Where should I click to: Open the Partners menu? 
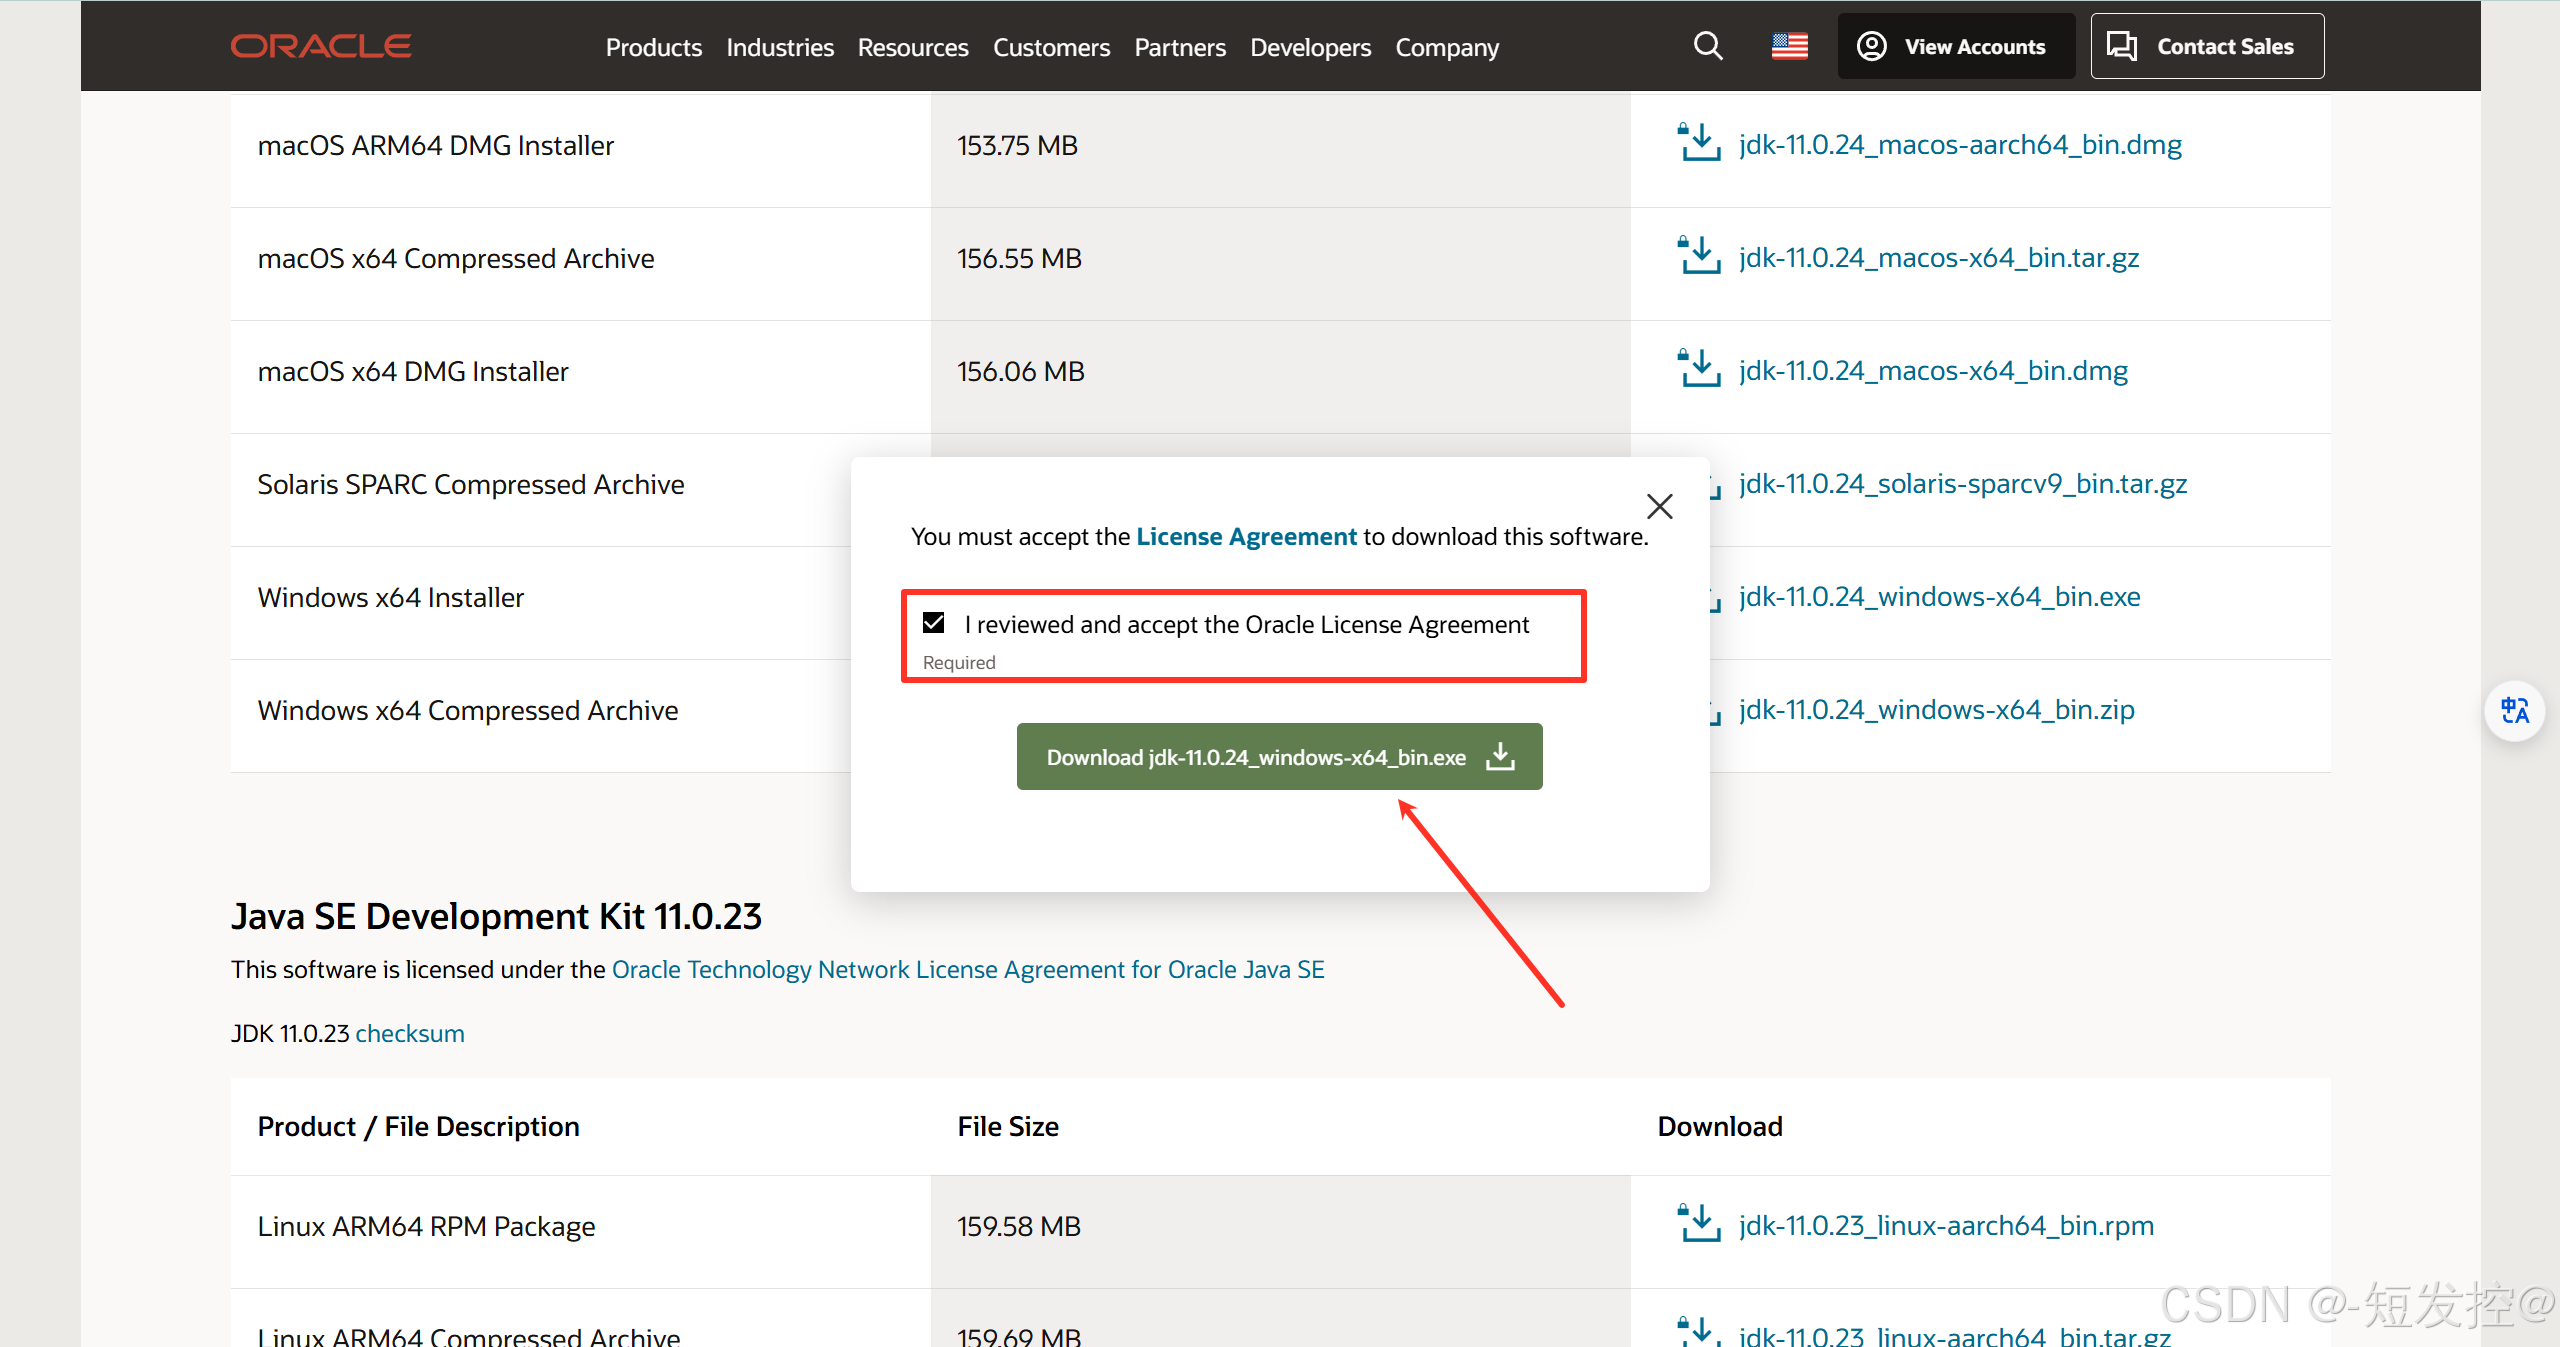point(1180,47)
